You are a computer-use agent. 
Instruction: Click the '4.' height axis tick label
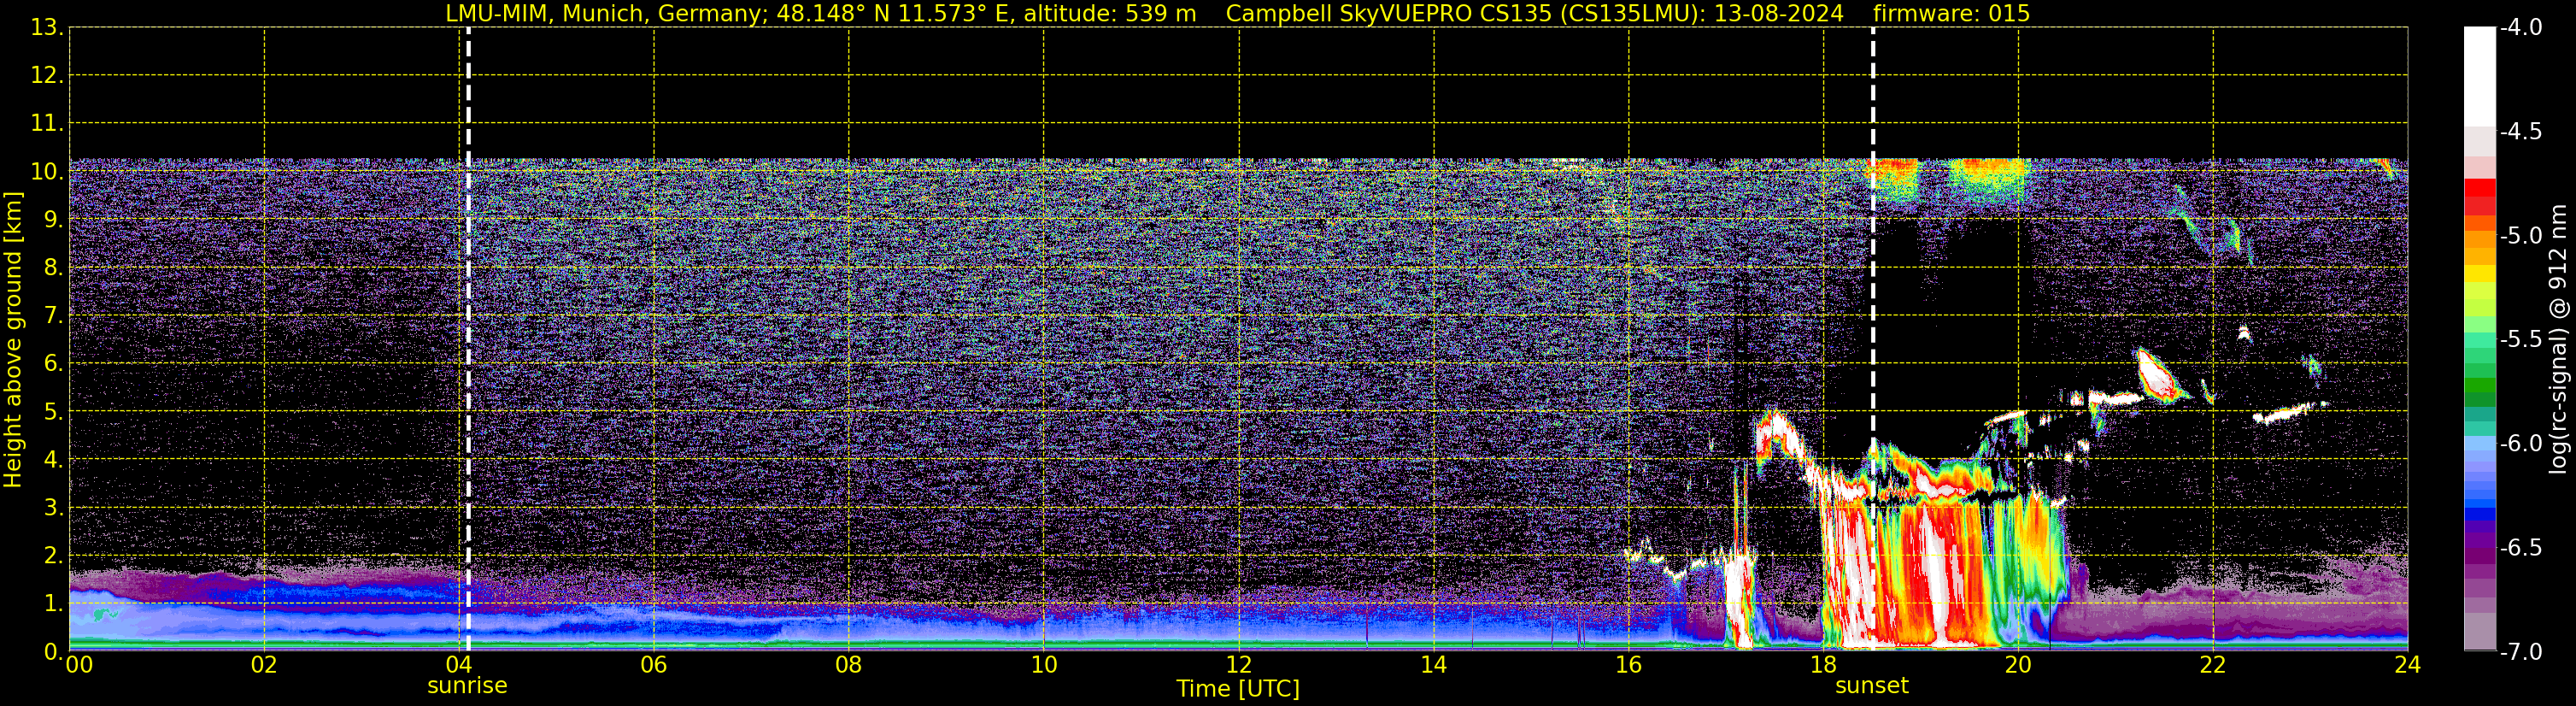point(53,459)
